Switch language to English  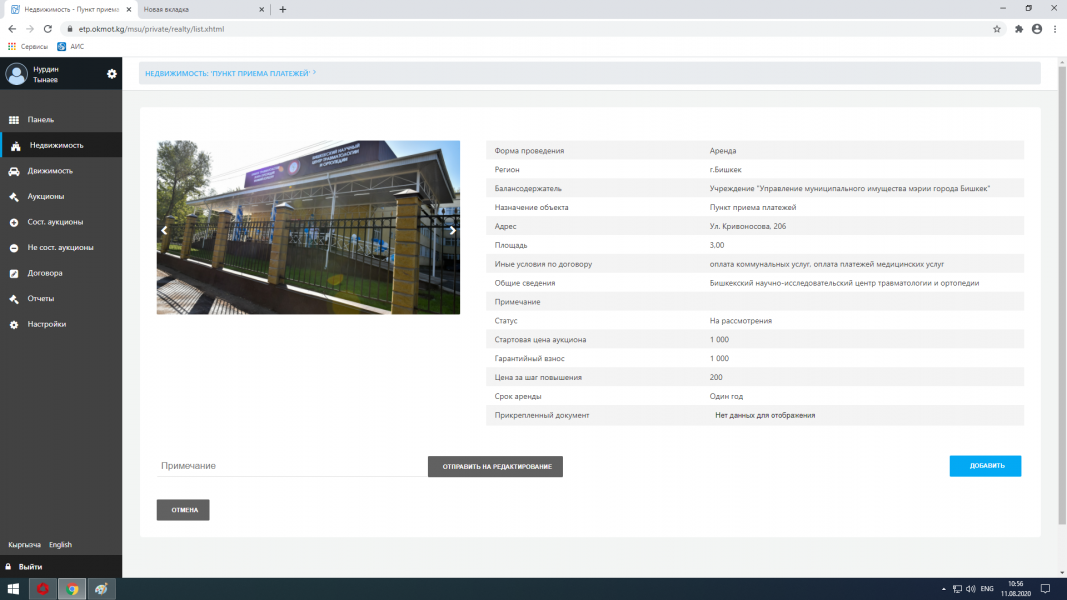pyautogui.click(x=60, y=545)
